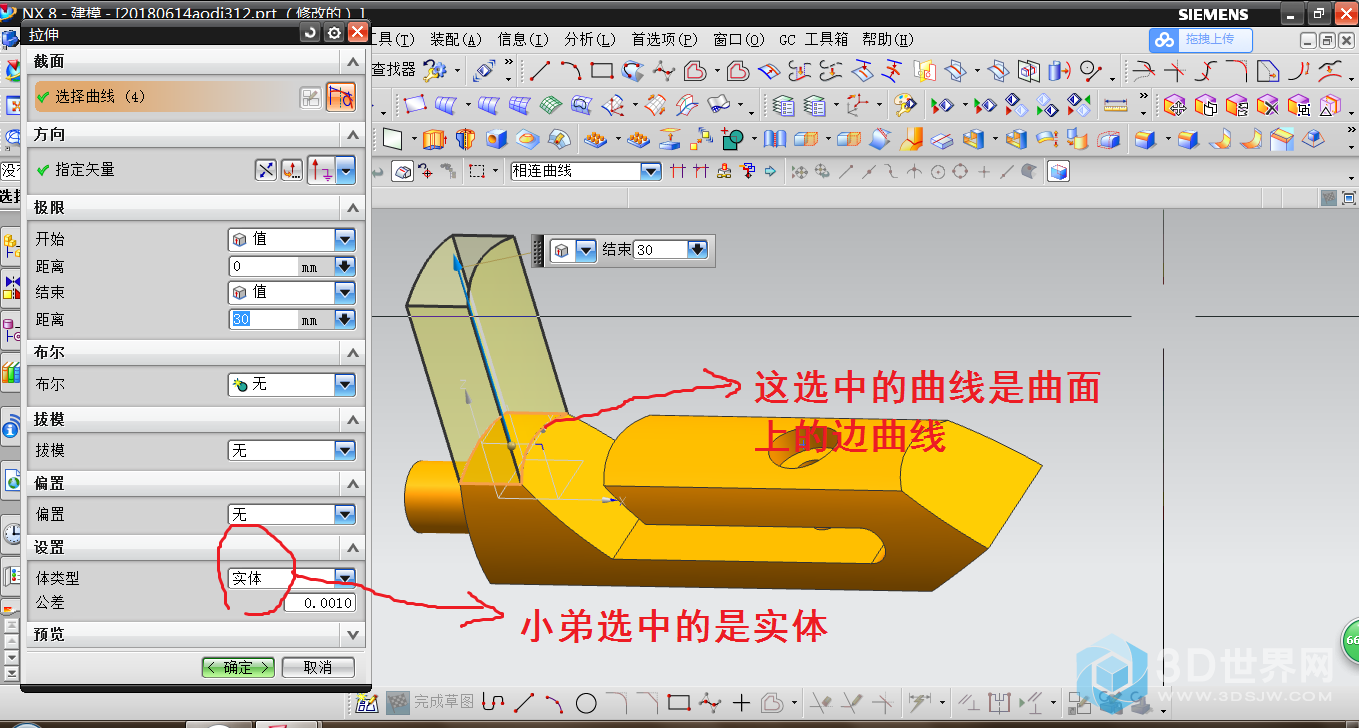Open the 装配(A) menu
The width and height of the screenshot is (1359, 728).
[x=456, y=39]
